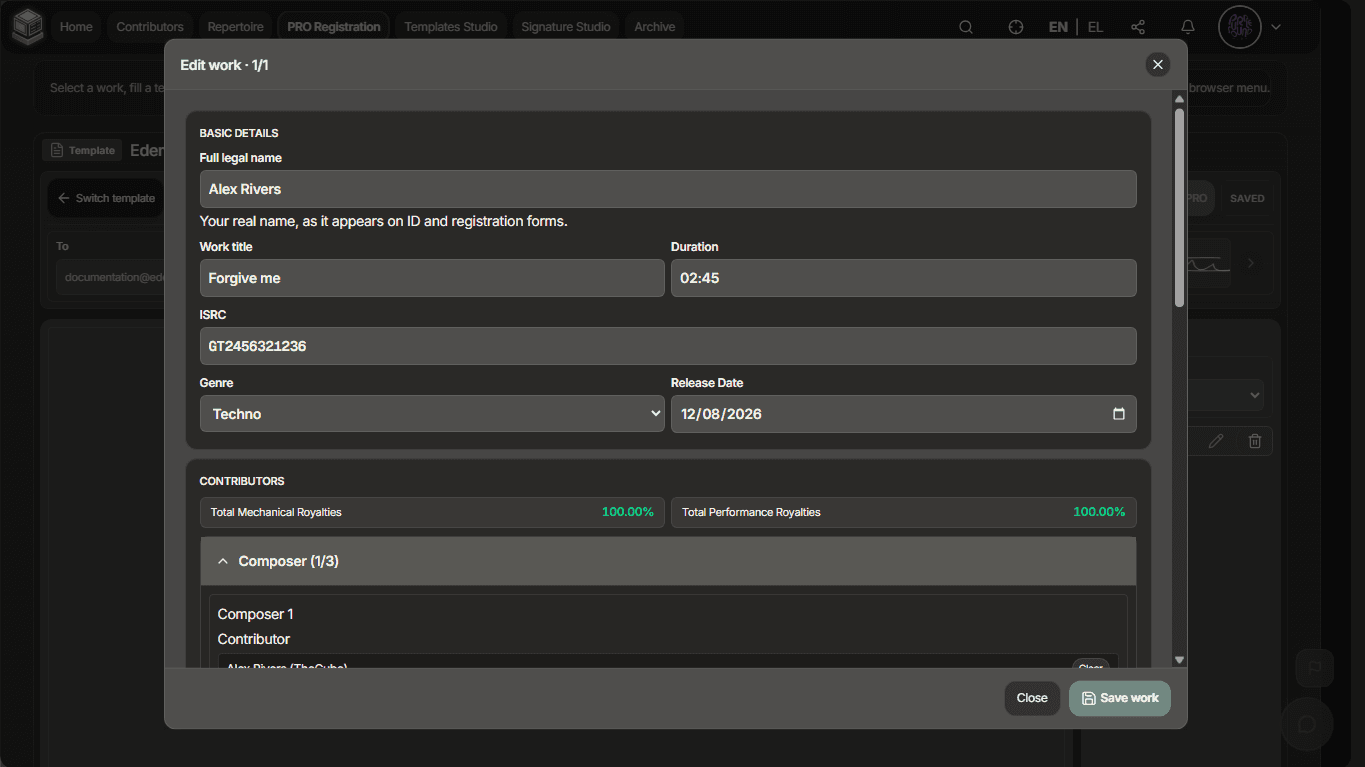Click the user avatar profile picture

[x=1240, y=27]
